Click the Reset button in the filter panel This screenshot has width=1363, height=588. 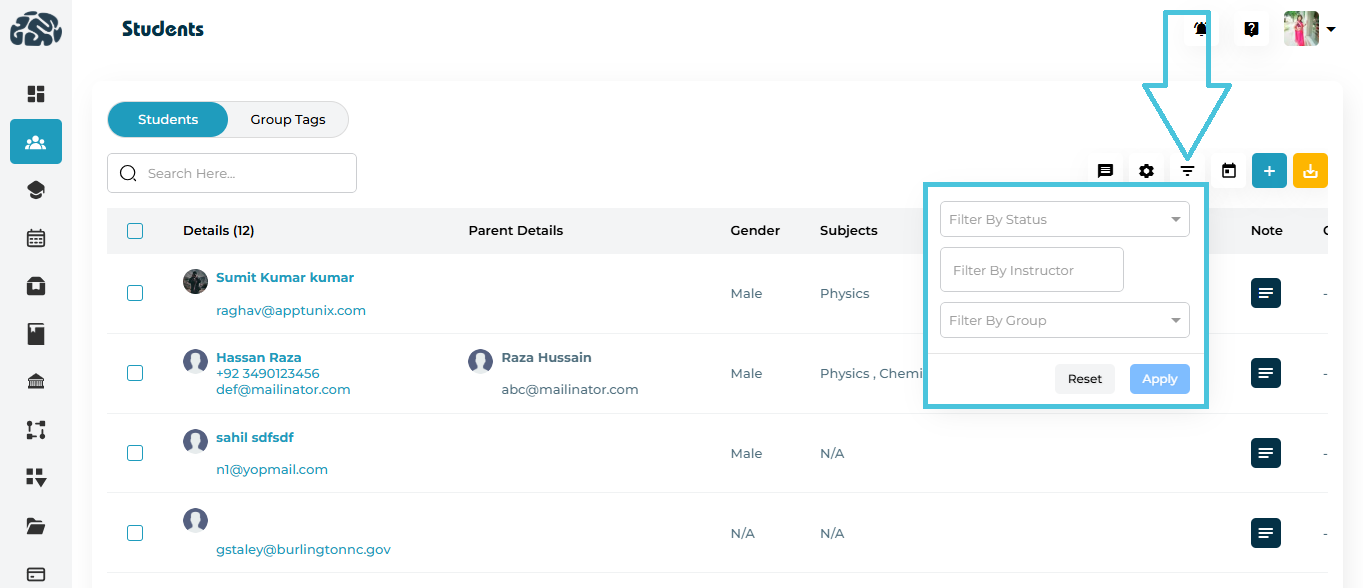(1084, 379)
